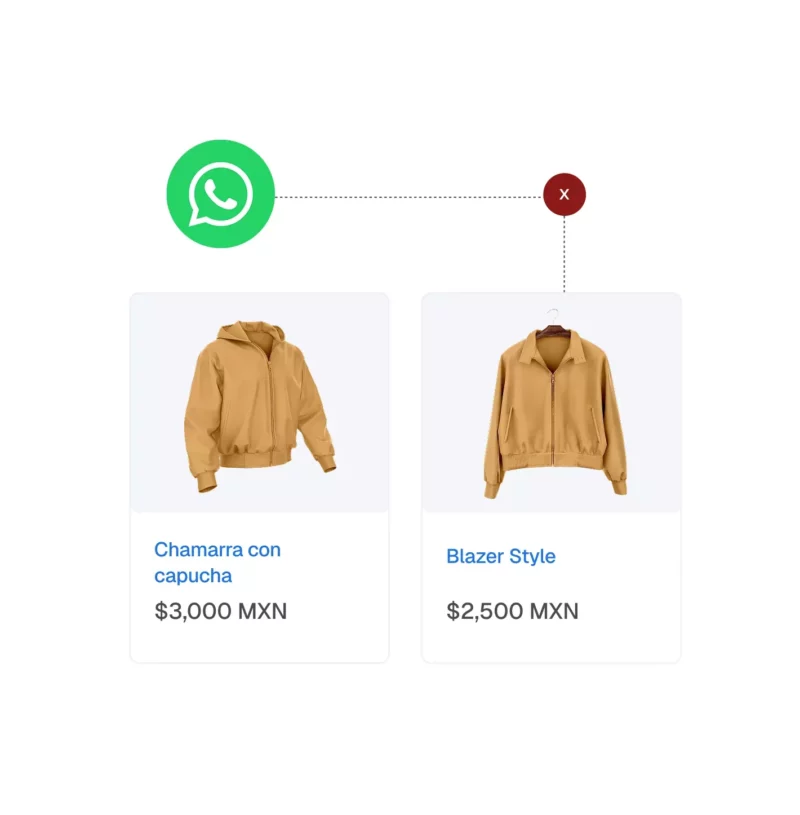Click the word capucha in product title
The width and height of the screenshot is (800, 815).
click(193, 576)
